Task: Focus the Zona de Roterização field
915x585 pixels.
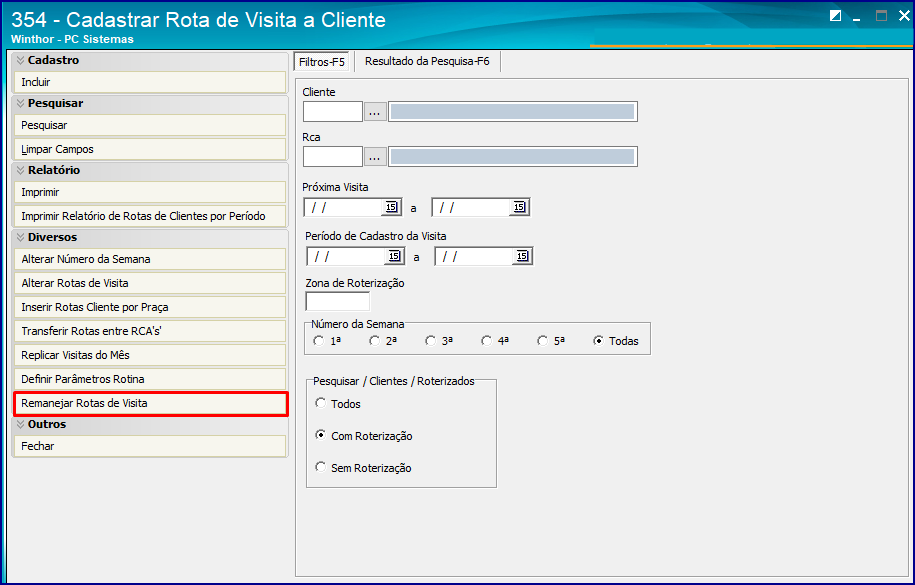Action: (337, 302)
